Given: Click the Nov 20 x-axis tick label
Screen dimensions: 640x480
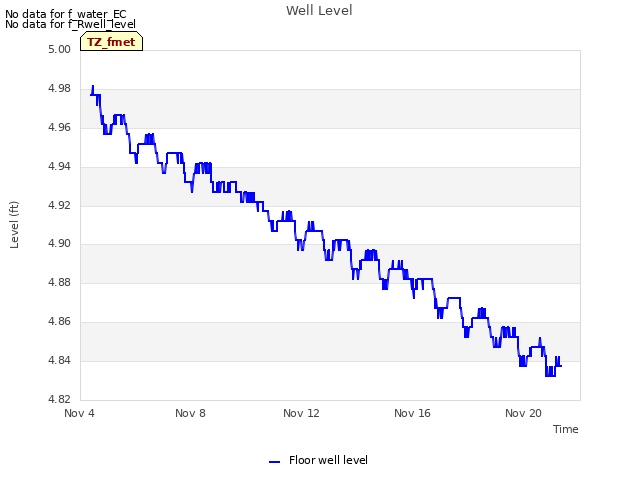Looking at the screenshot, I should click(523, 413).
